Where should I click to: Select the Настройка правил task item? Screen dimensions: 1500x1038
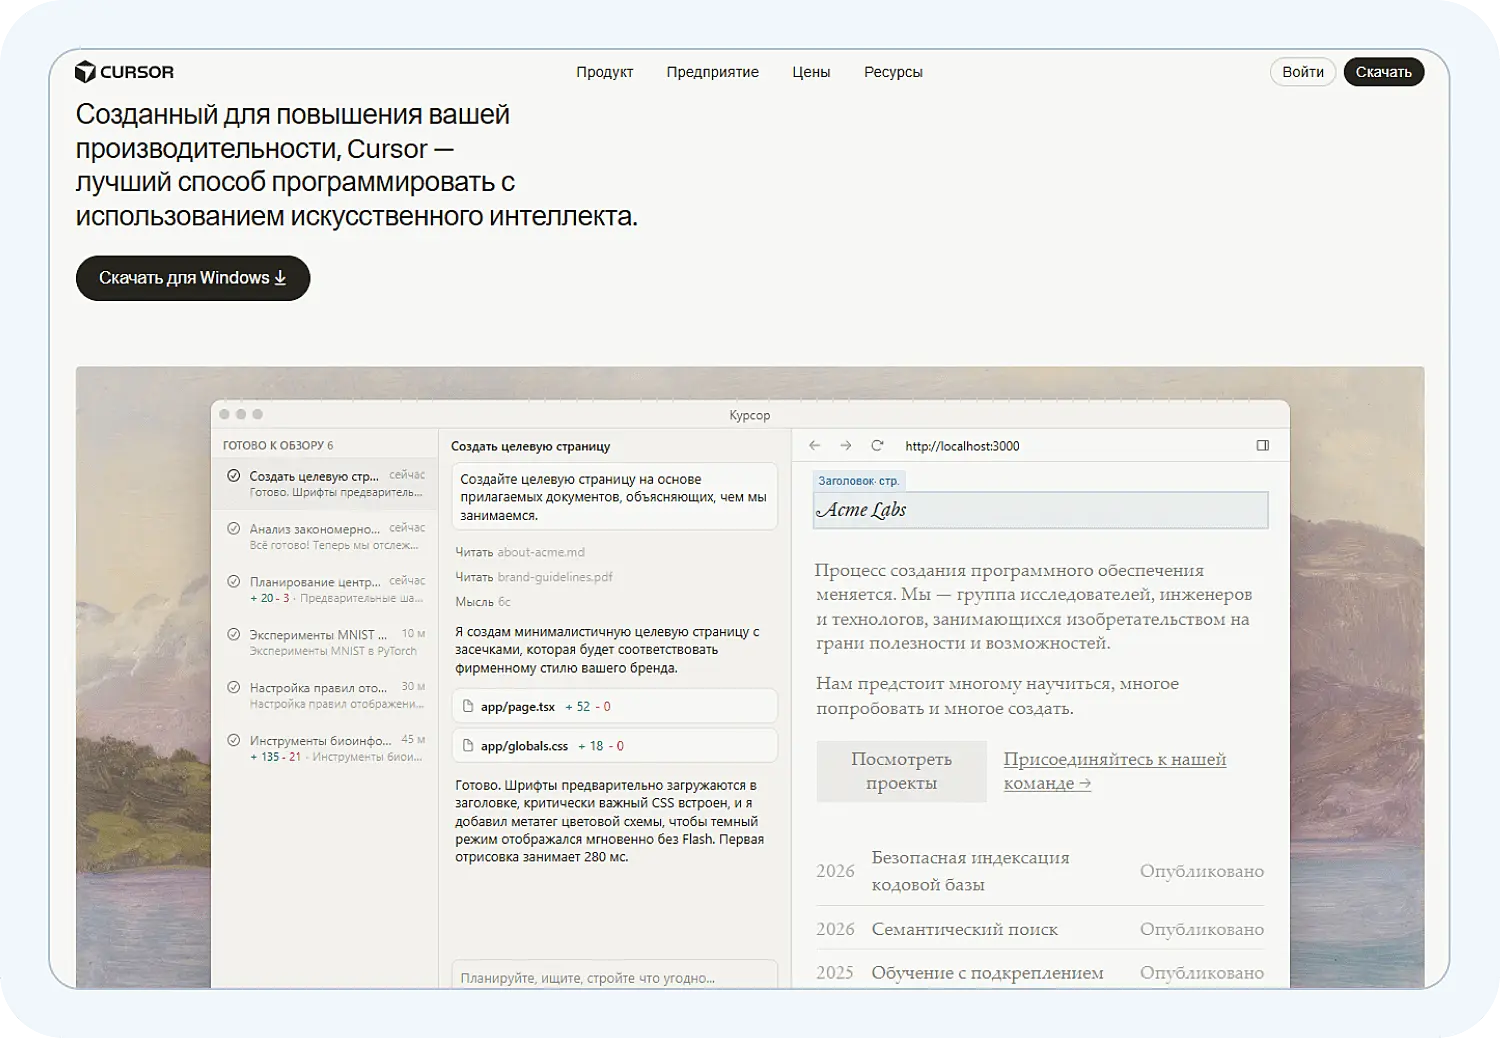[325, 695]
